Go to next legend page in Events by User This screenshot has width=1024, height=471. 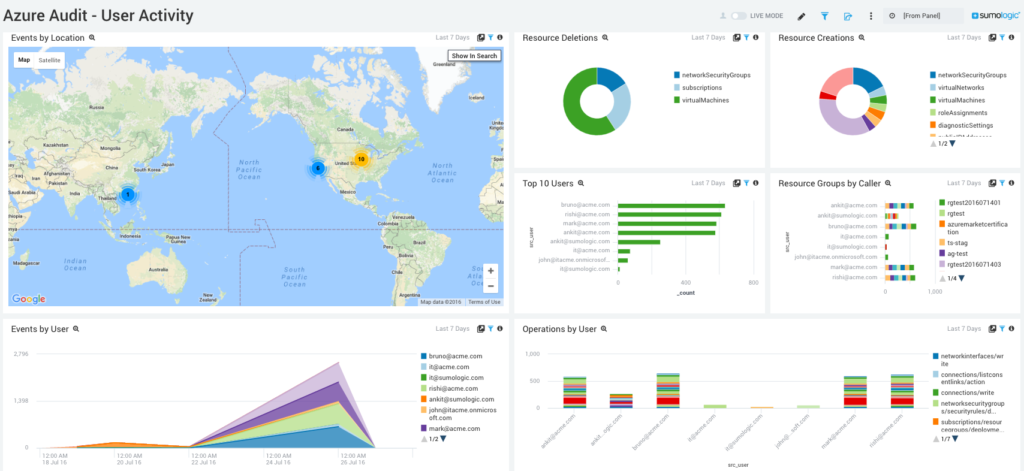pyautogui.click(x=443, y=439)
